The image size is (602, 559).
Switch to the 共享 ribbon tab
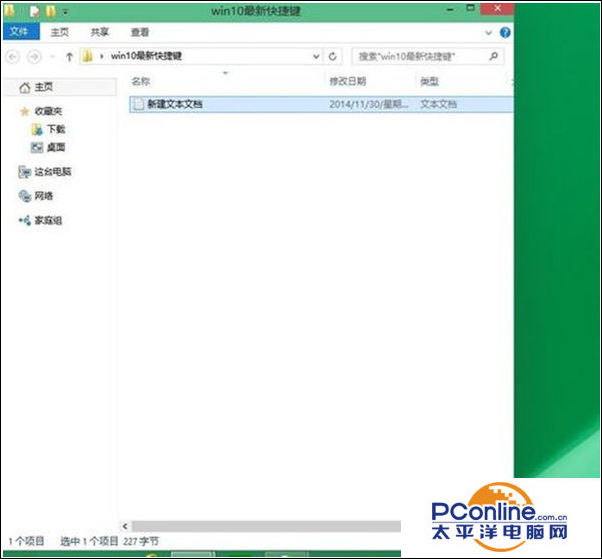click(100, 32)
